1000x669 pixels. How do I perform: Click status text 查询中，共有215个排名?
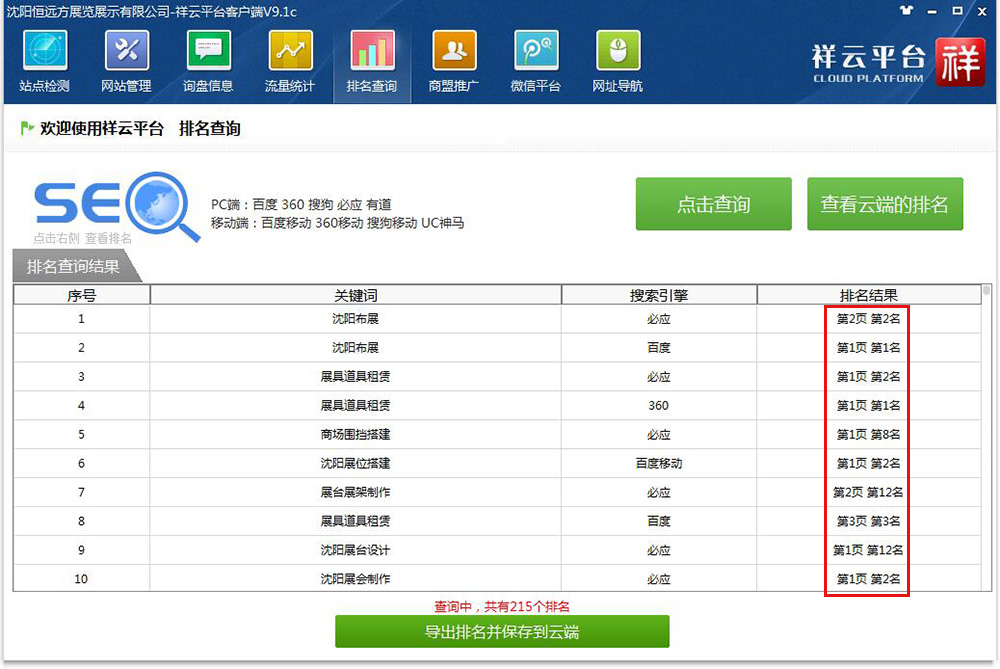[x=502, y=607]
